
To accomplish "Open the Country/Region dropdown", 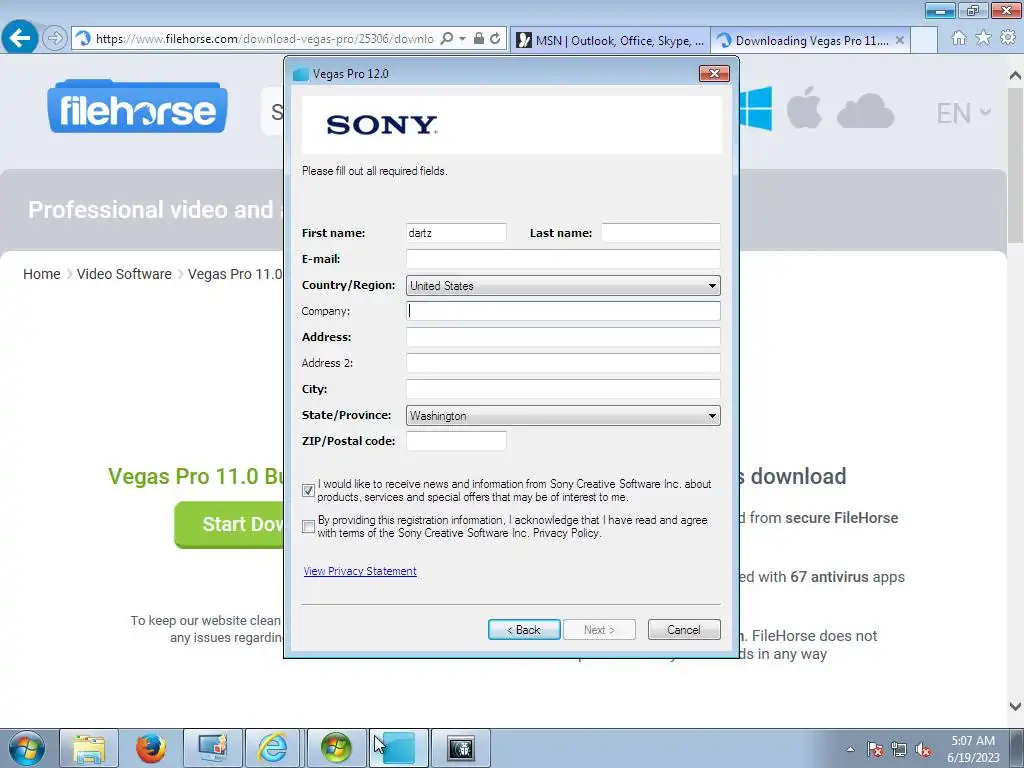I will [563, 285].
